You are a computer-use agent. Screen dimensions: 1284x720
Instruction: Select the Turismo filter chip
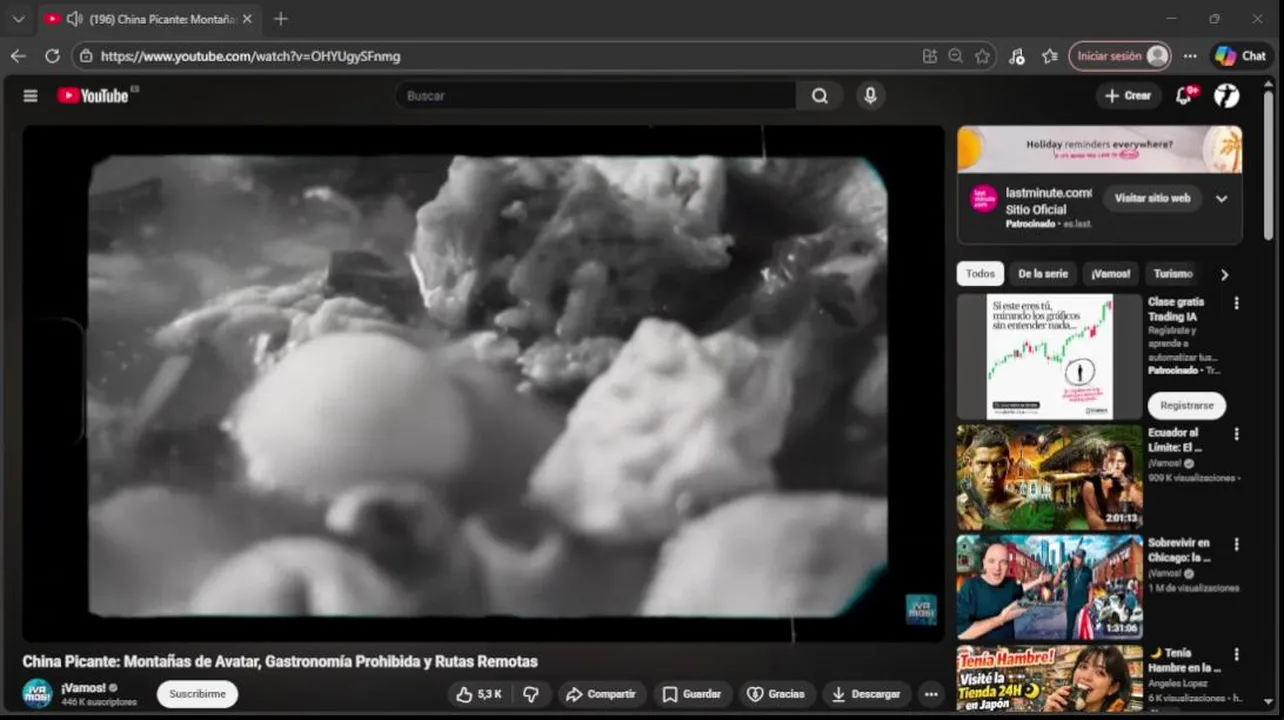(x=1172, y=274)
